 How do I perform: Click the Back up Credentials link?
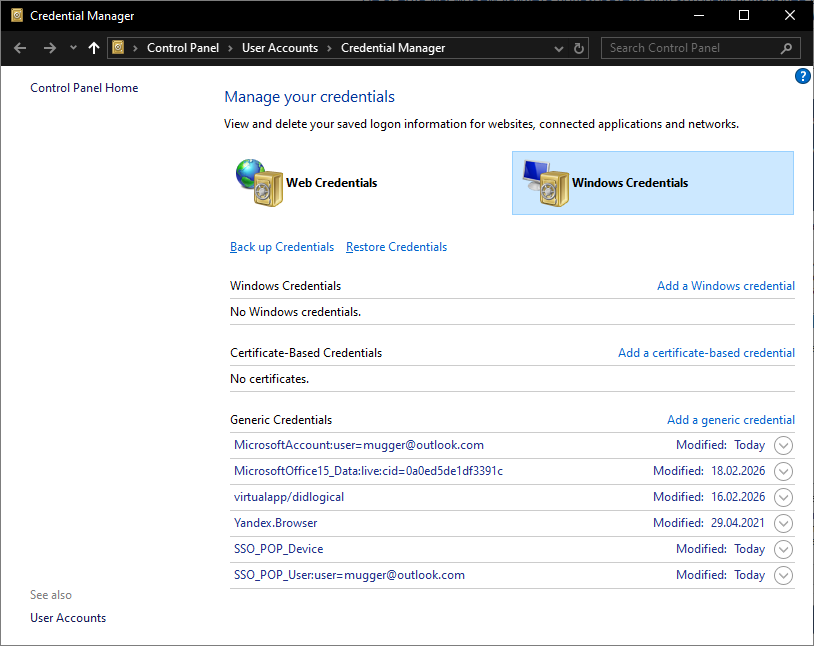click(x=281, y=246)
